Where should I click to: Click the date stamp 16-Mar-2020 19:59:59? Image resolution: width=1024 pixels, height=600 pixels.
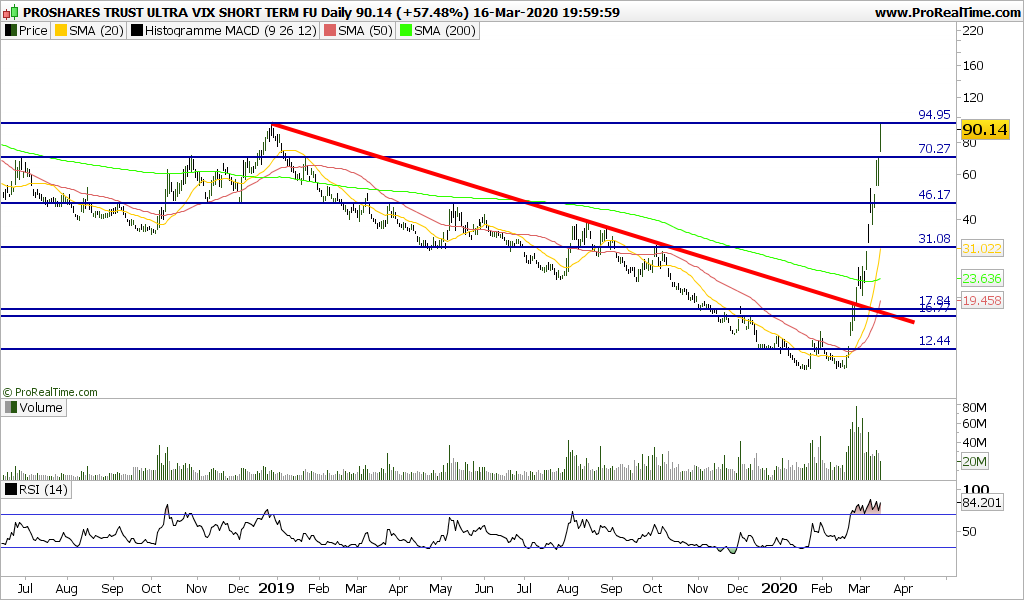(x=547, y=12)
